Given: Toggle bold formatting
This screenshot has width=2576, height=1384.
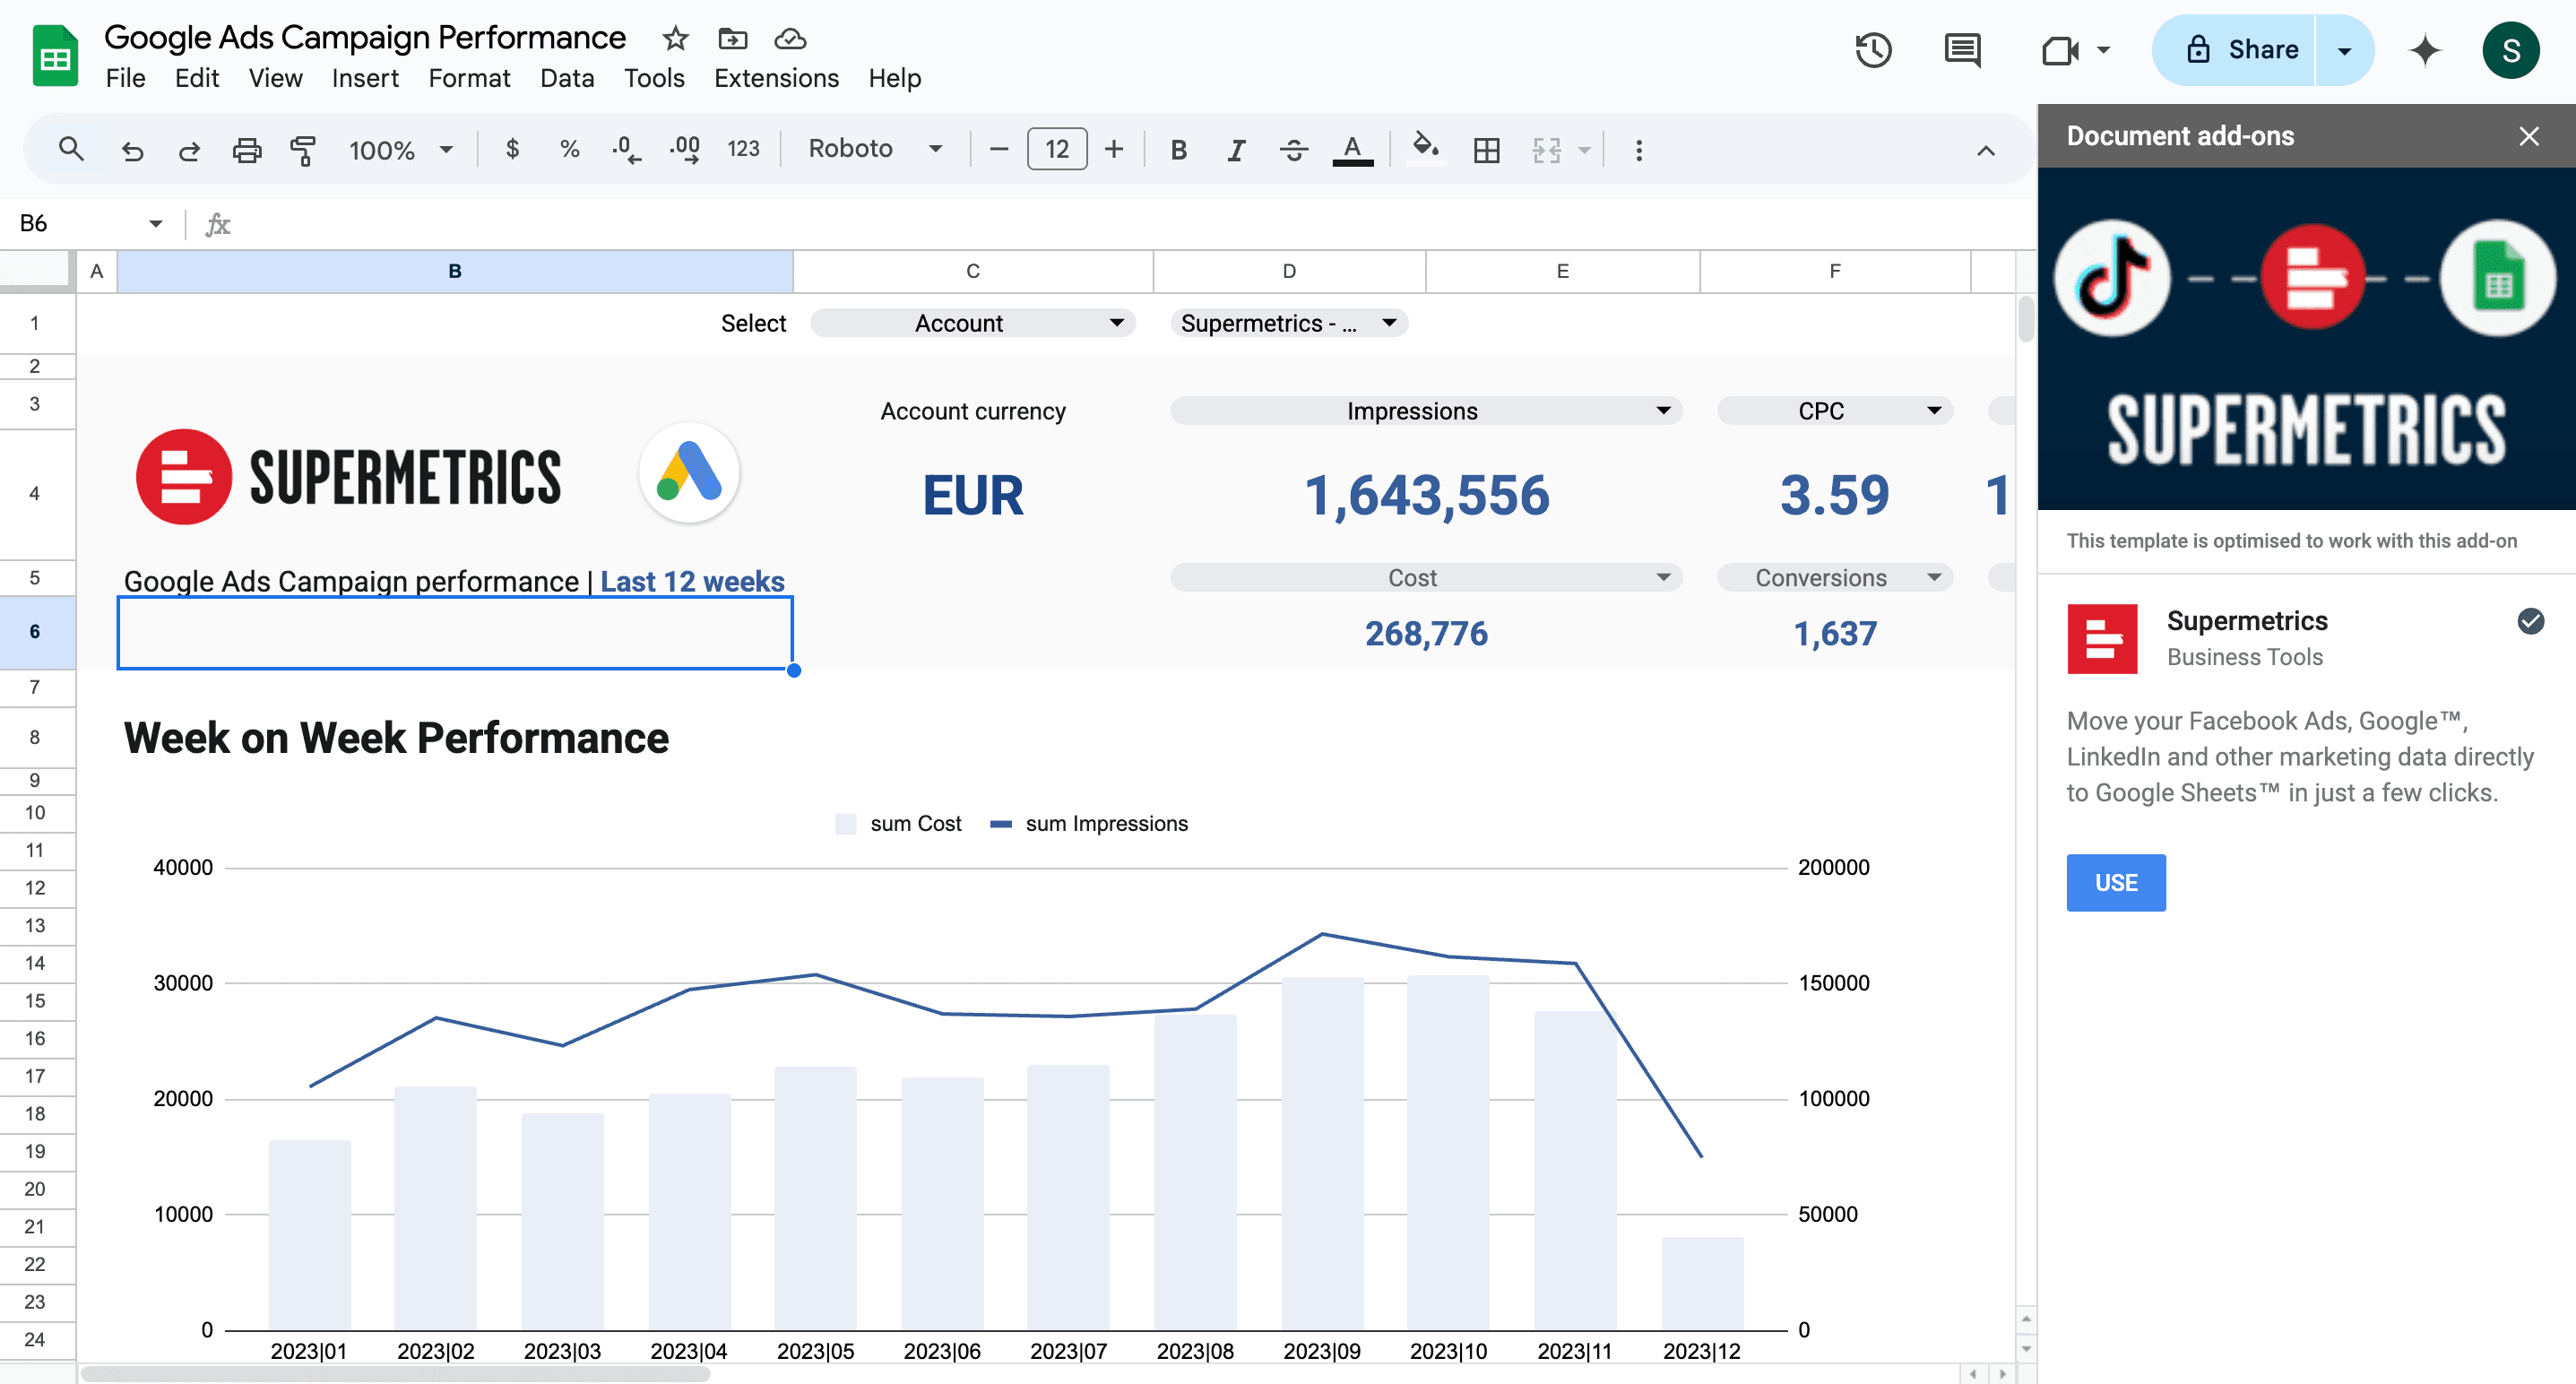Looking at the screenshot, I should point(1179,150).
